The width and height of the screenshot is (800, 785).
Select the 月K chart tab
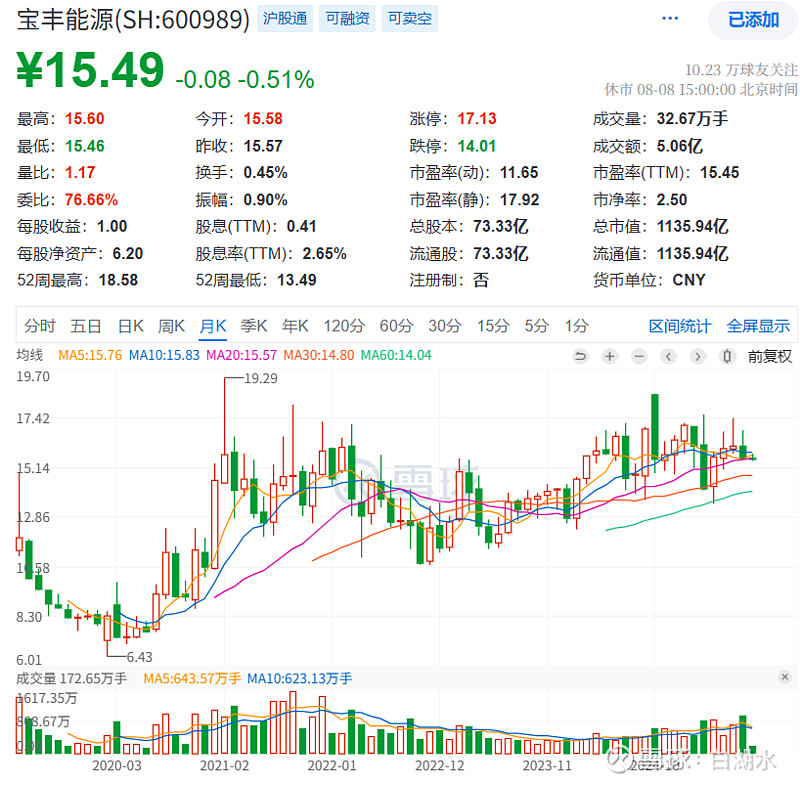click(213, 325)
